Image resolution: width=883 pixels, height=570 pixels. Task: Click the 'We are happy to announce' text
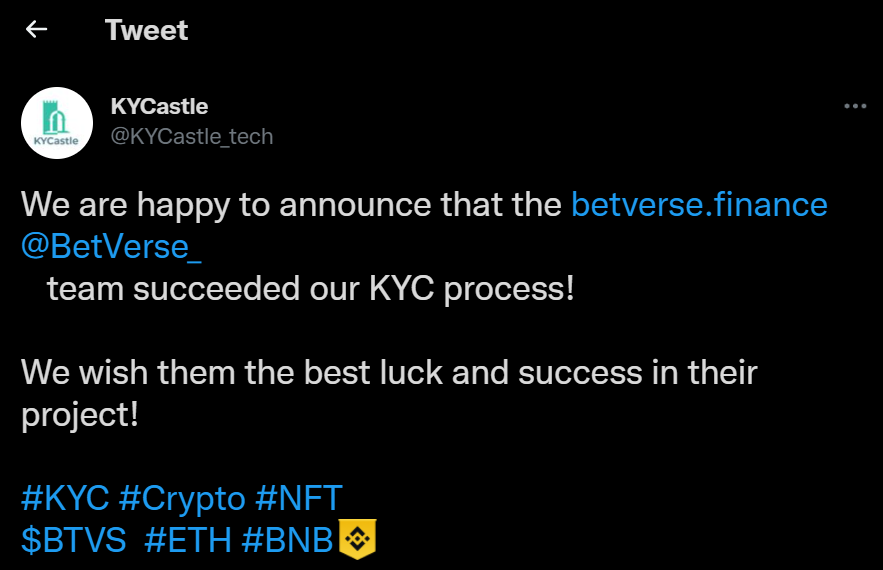pos(290,205)
